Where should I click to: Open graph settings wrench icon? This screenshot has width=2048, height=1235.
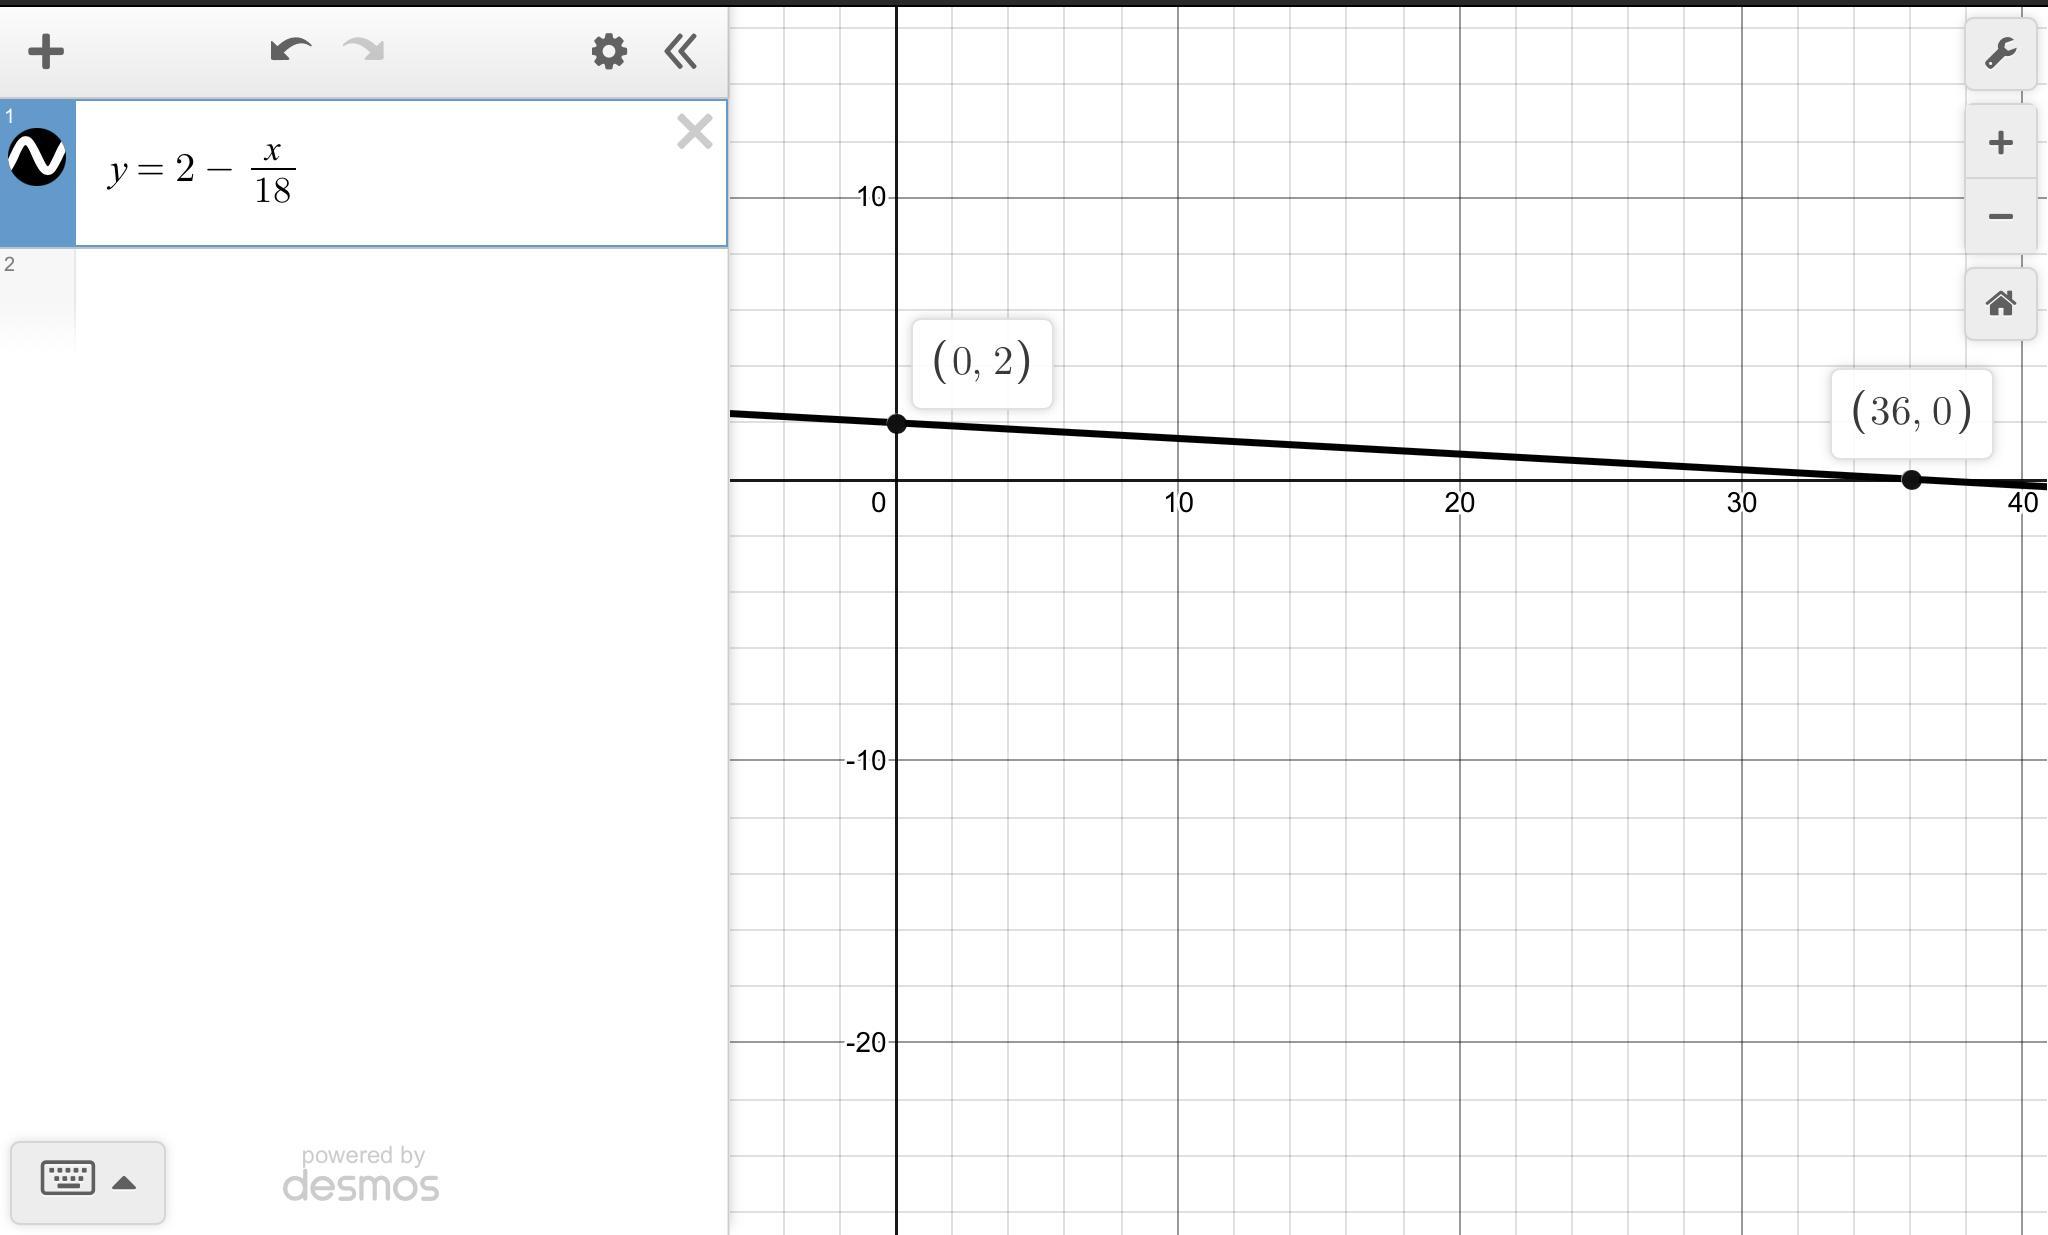pyautogui.click(x=2000, y=54)
